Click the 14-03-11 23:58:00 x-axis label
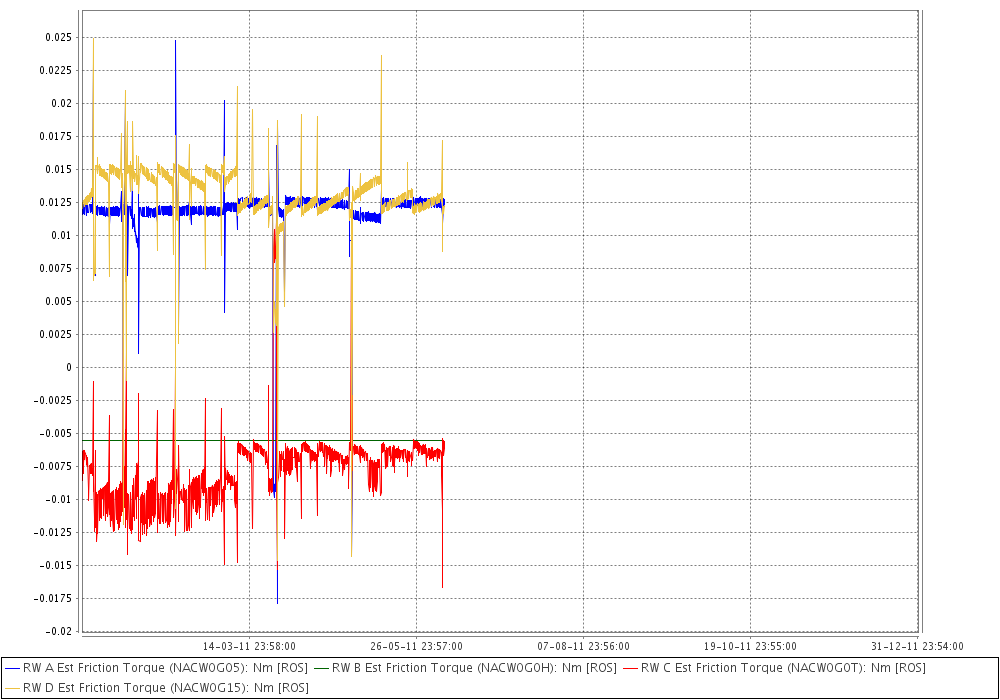Screen dimensions: 1000x700 pyautogui.click(x=249, y=646)
